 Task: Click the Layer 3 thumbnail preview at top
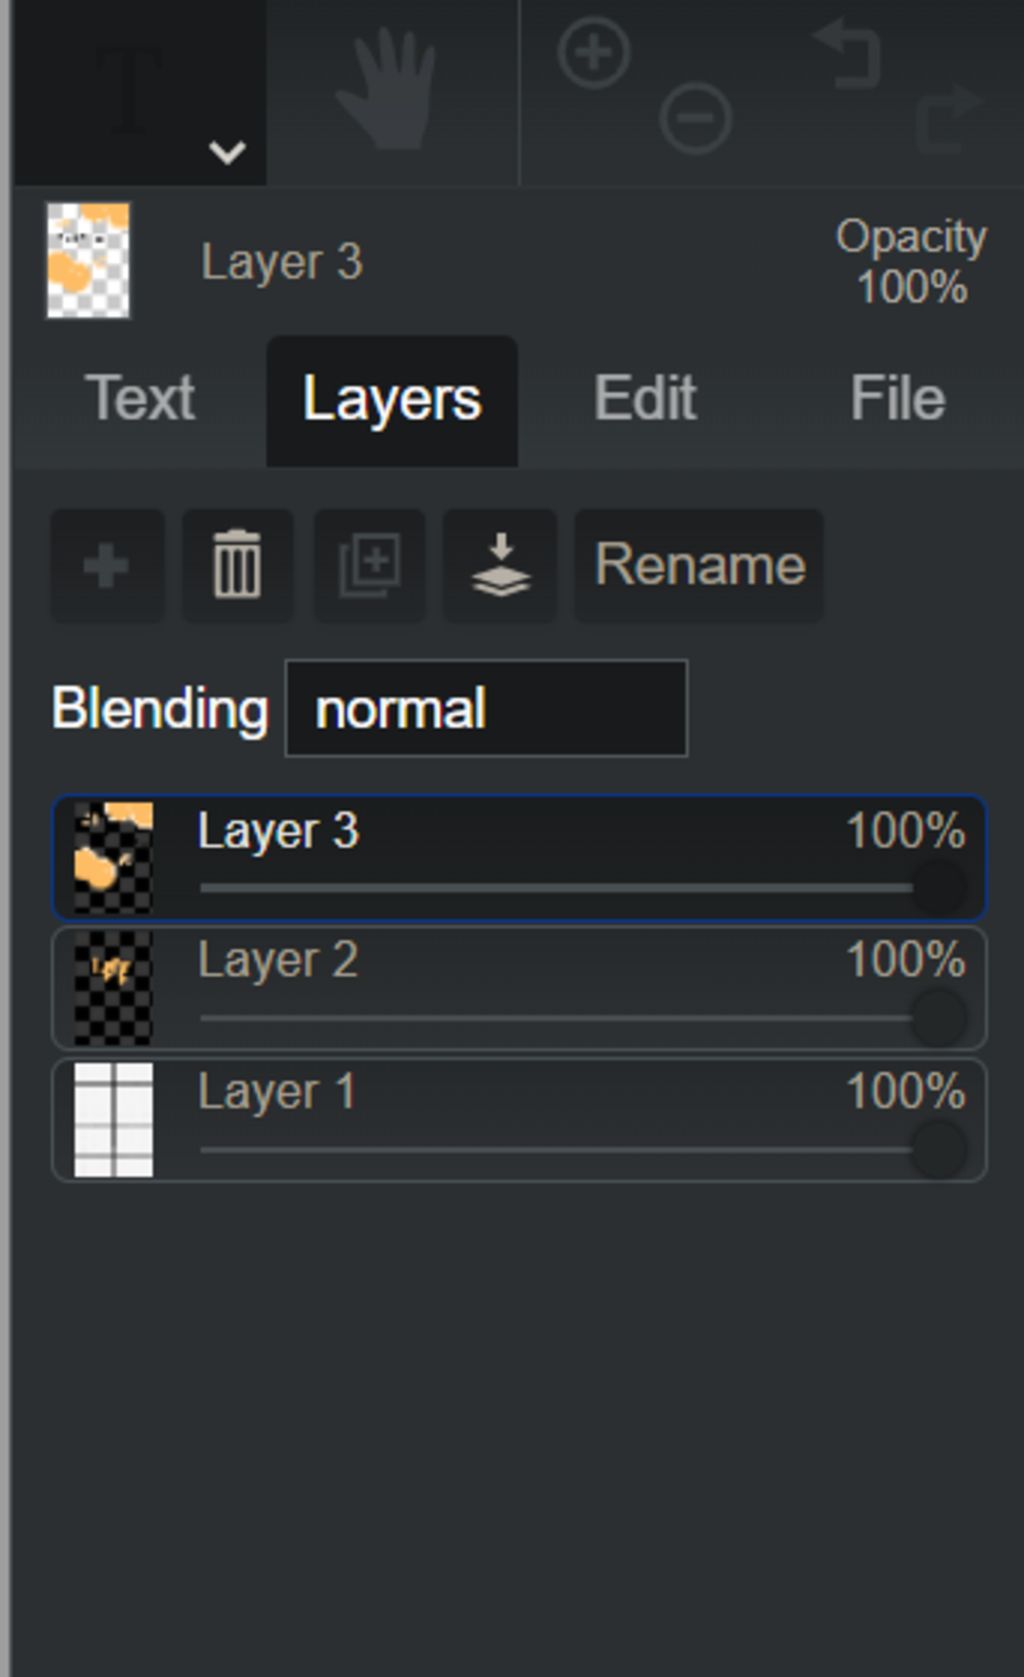pos(88,261)
